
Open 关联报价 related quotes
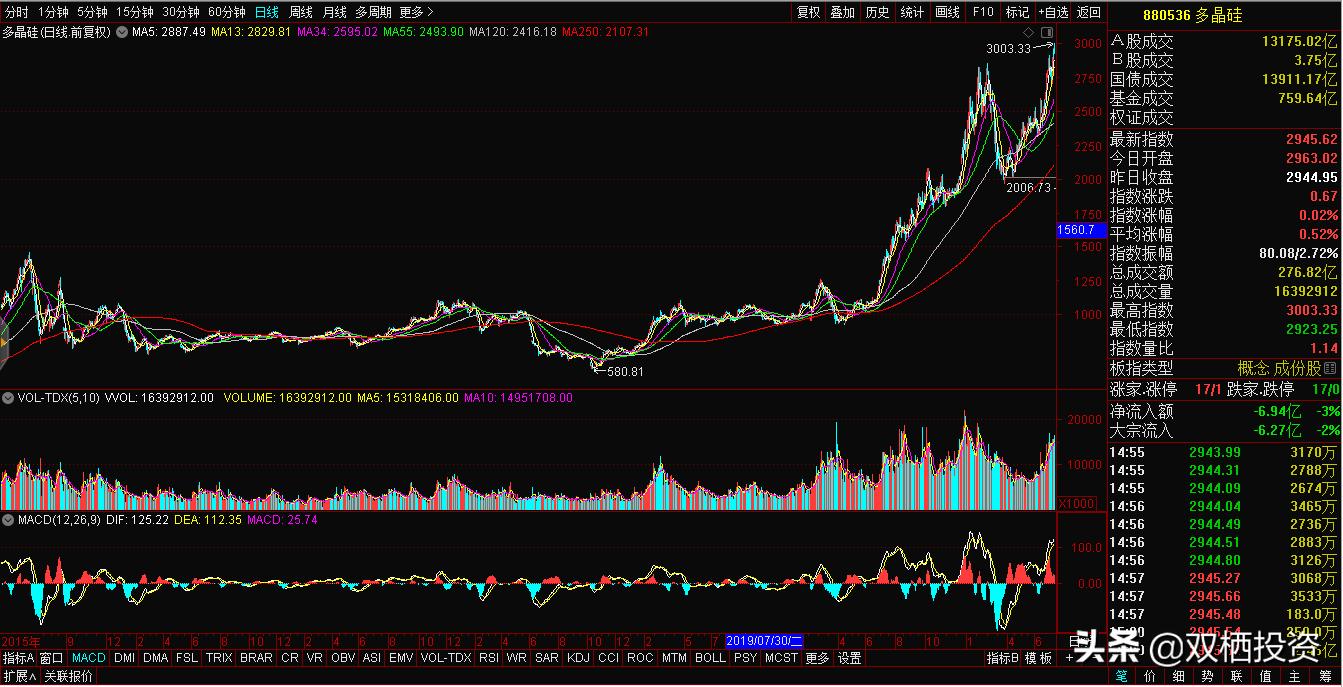point(69,676)
